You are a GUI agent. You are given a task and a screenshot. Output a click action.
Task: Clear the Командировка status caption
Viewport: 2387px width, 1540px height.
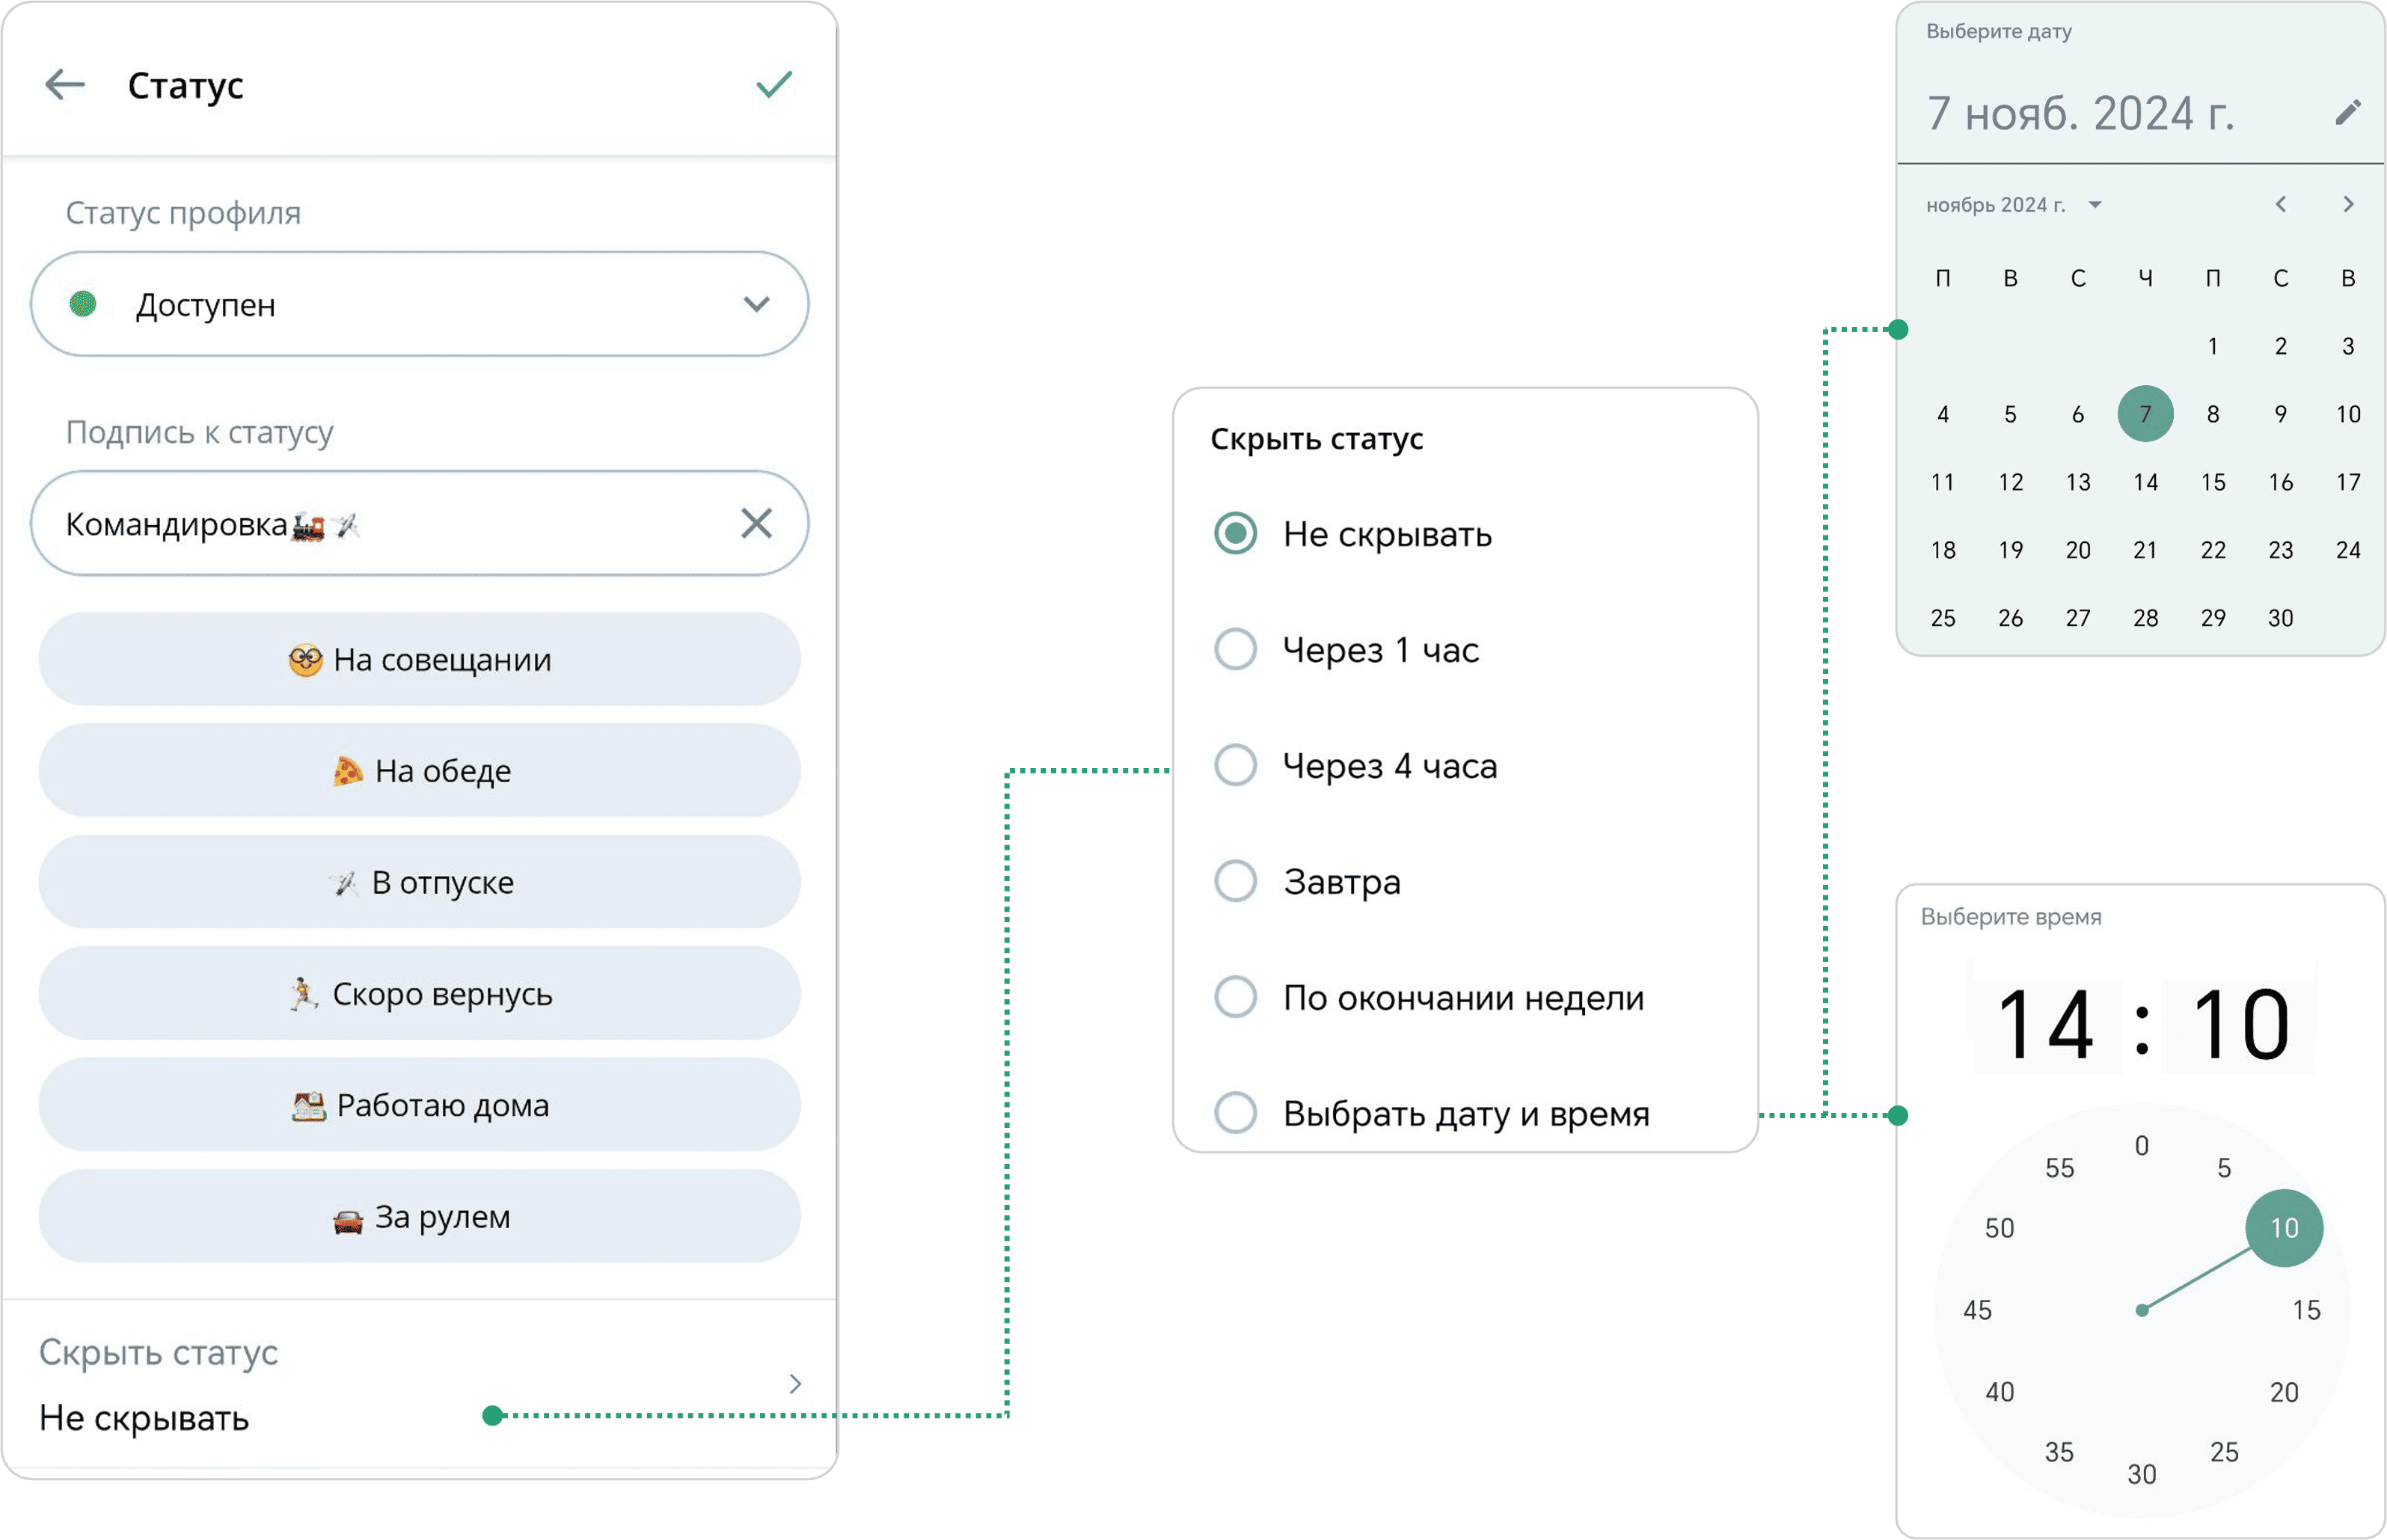point(756,523)
